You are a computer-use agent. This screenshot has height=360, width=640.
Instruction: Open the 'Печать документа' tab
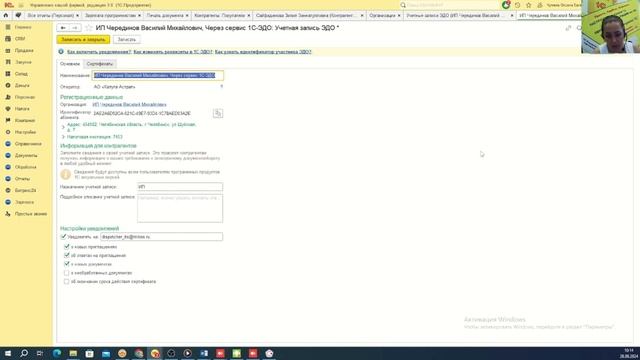[165, 16]
